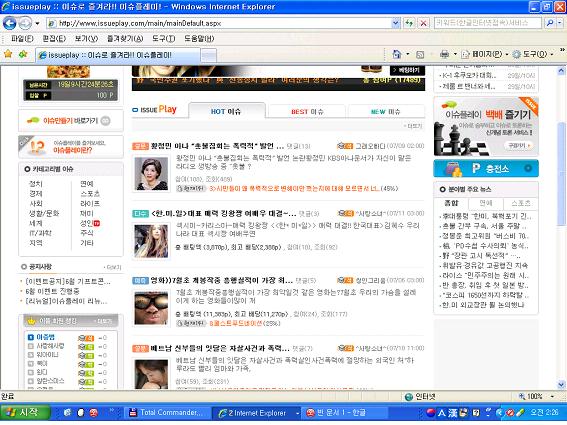Open the 경제 category link
The image size is (567, 425).
click(35, 194)
